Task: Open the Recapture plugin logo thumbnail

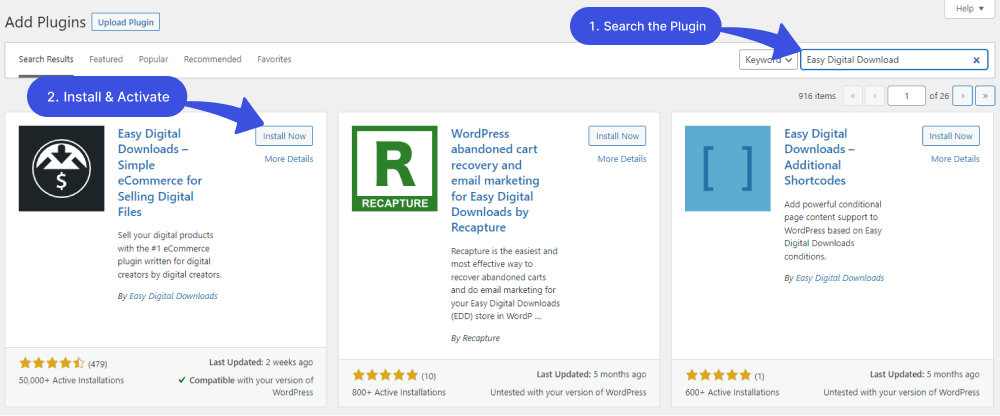Action: pos(395,168)
